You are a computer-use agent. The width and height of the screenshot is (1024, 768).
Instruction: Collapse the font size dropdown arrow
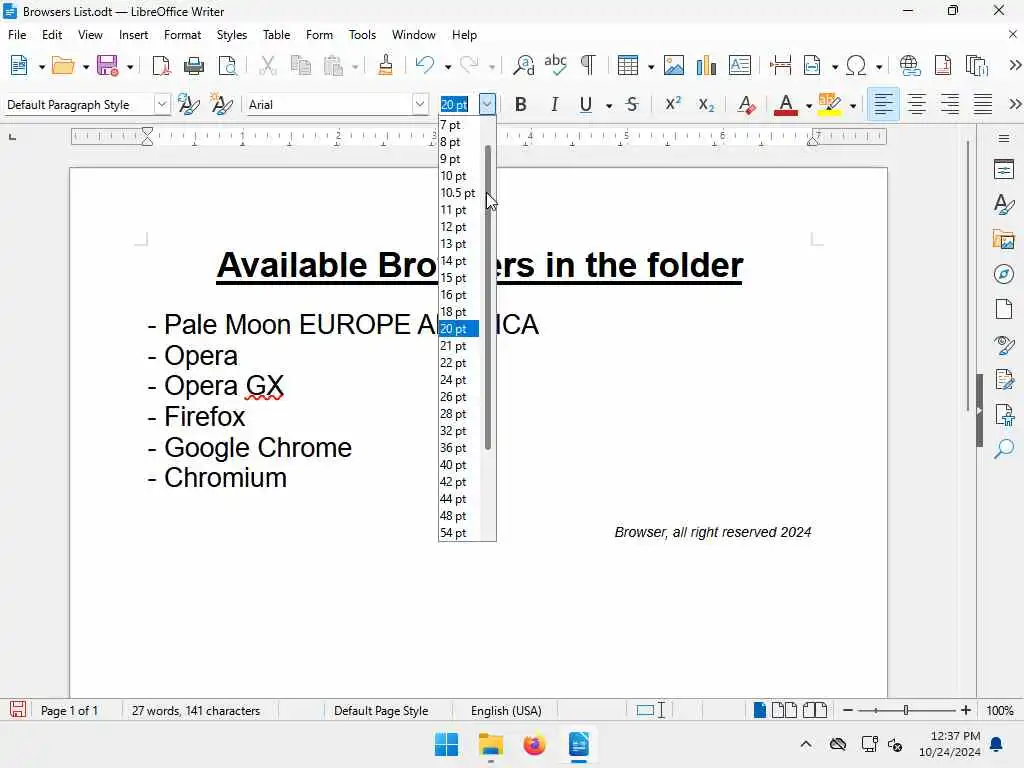pos(487,104)
